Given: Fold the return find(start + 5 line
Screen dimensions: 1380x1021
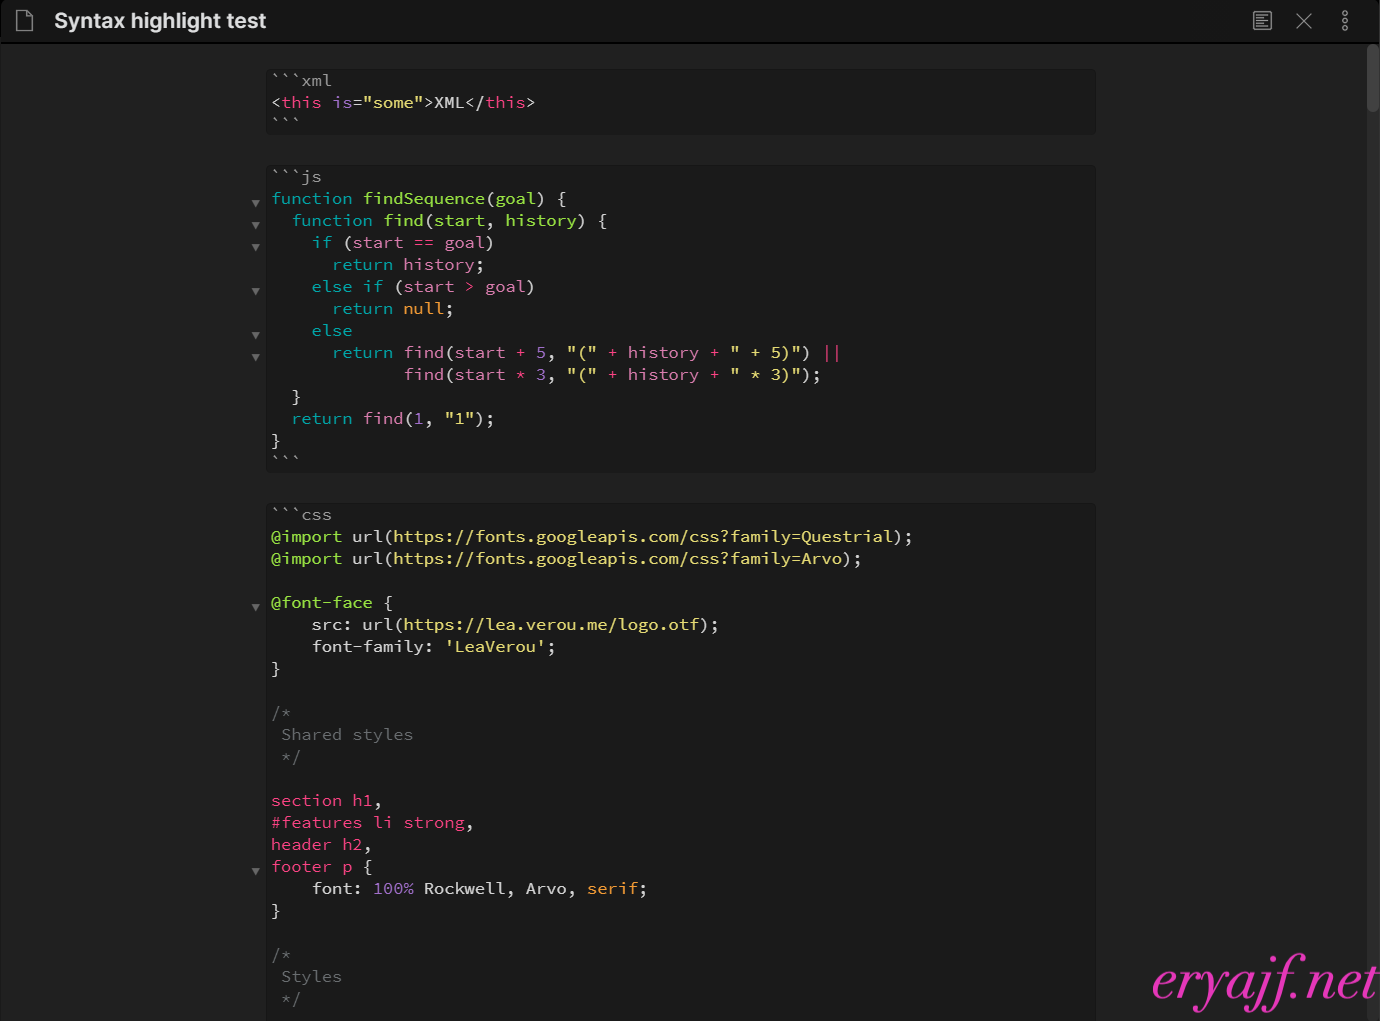Looking at the screenshot, I should (256, 357).
